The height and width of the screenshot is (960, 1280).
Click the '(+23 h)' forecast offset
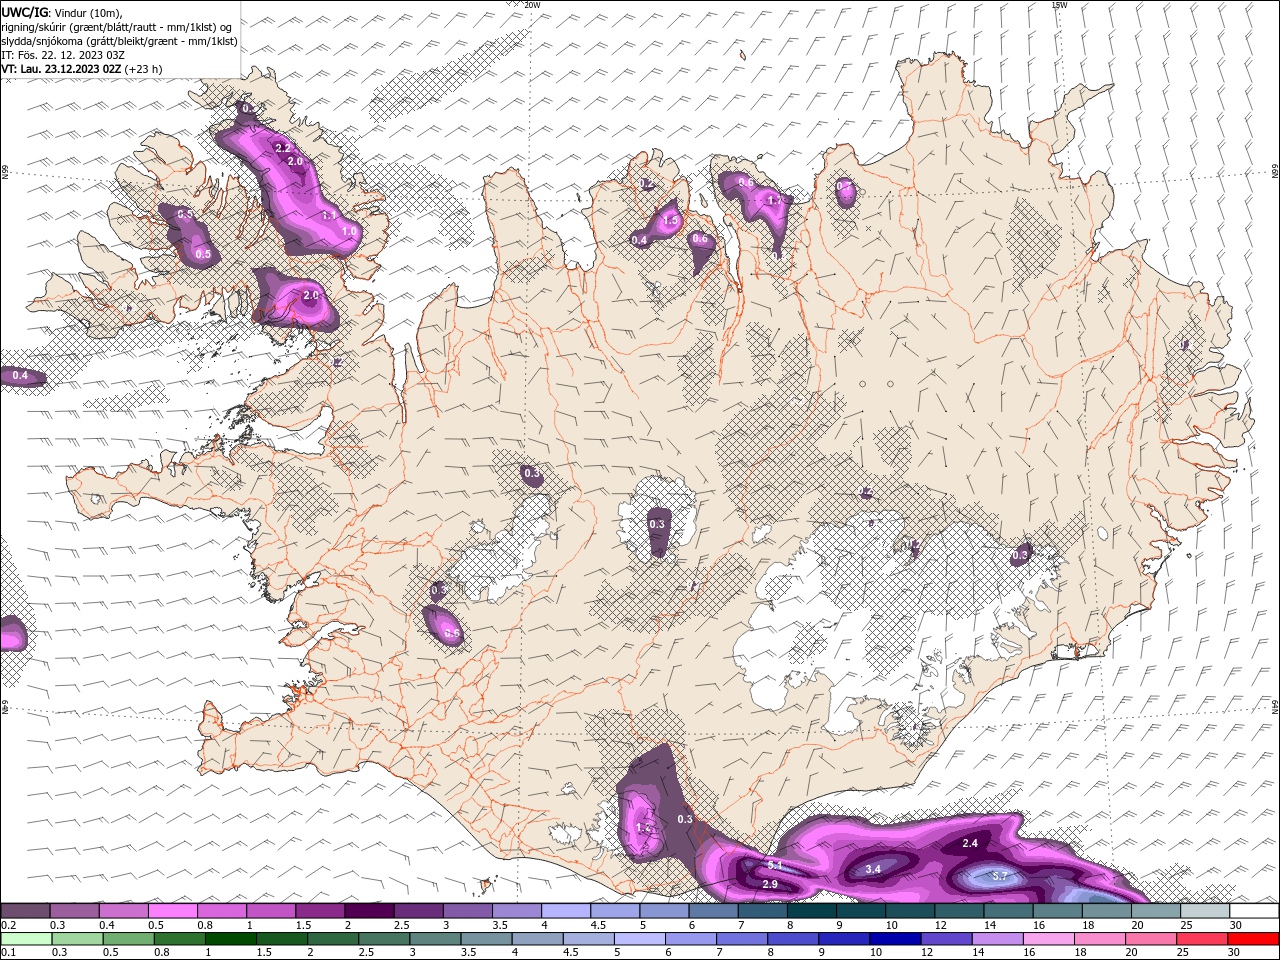click(x=143, y=69)
